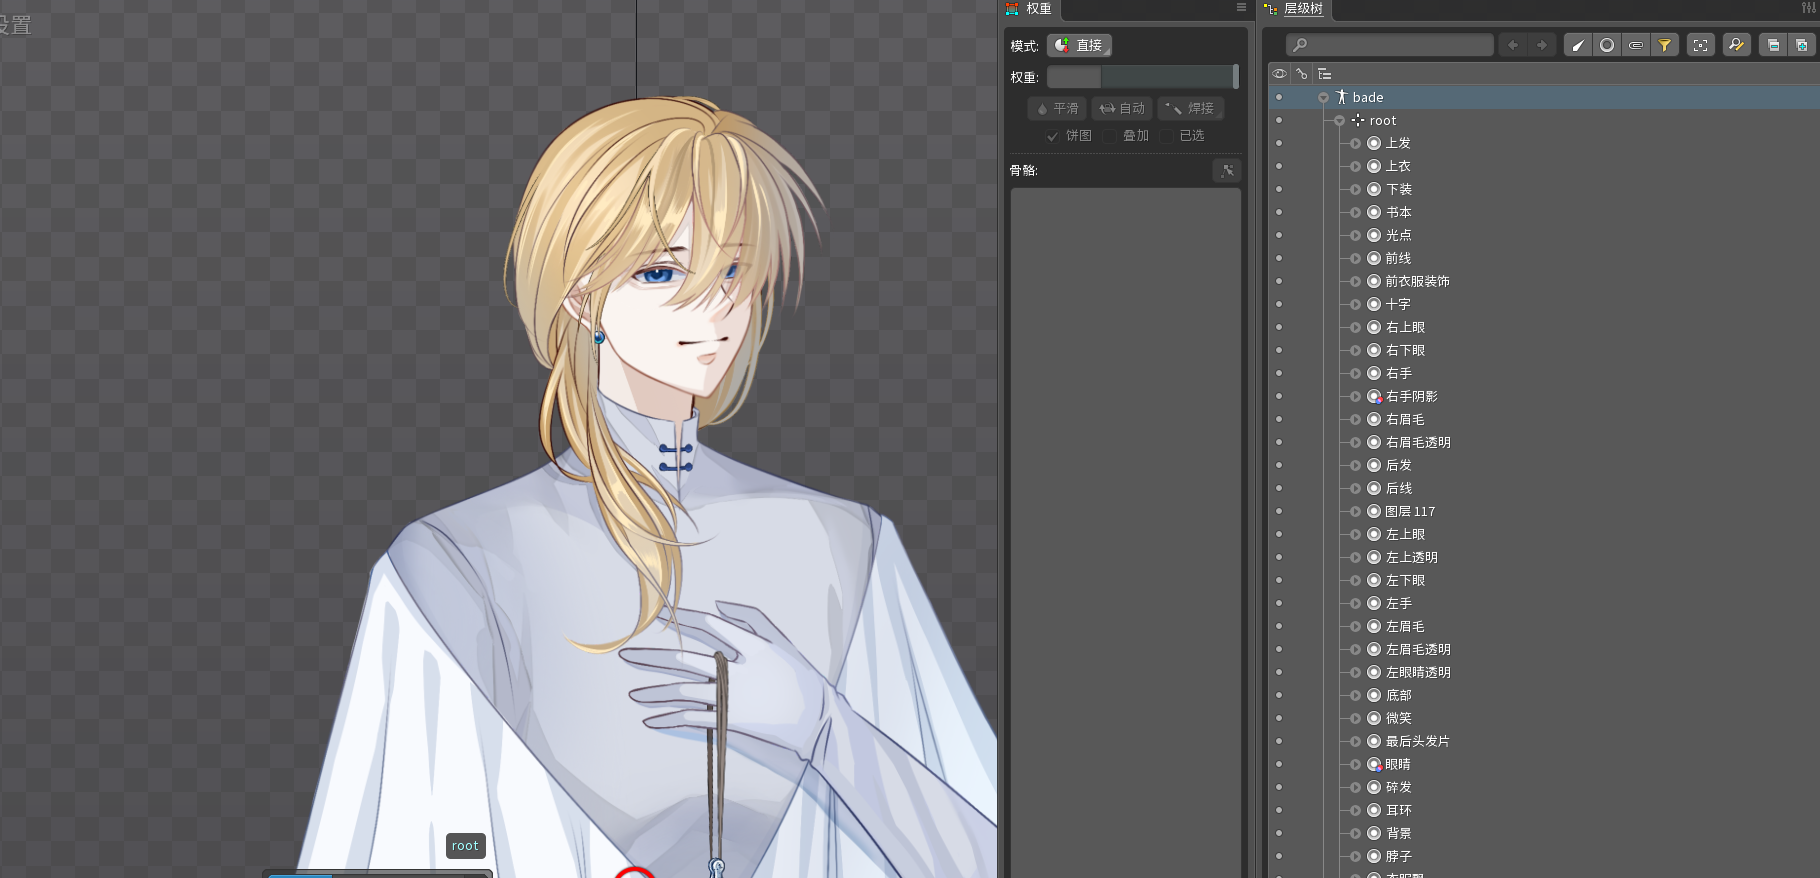Toggle the bone filter icon in tree toolbar
Image resolution: width=1820 pixels, height=878 pixels.
1578,45
